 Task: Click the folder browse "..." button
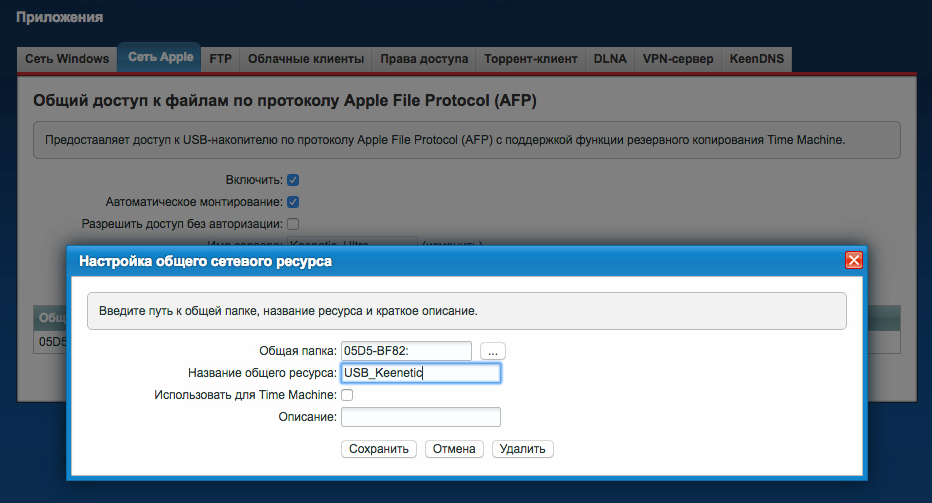tap(493, 351)
